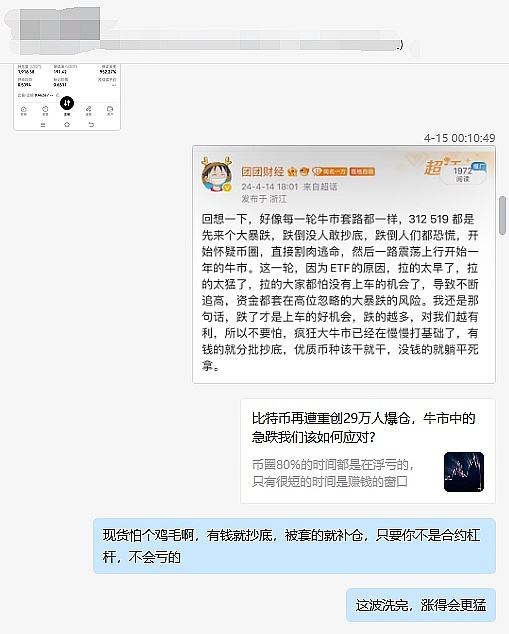The width and height of the screenshot is (509, 634).
Task: Open the Weibo post screenshot about 牛市套路
Action: click(344, 264)
